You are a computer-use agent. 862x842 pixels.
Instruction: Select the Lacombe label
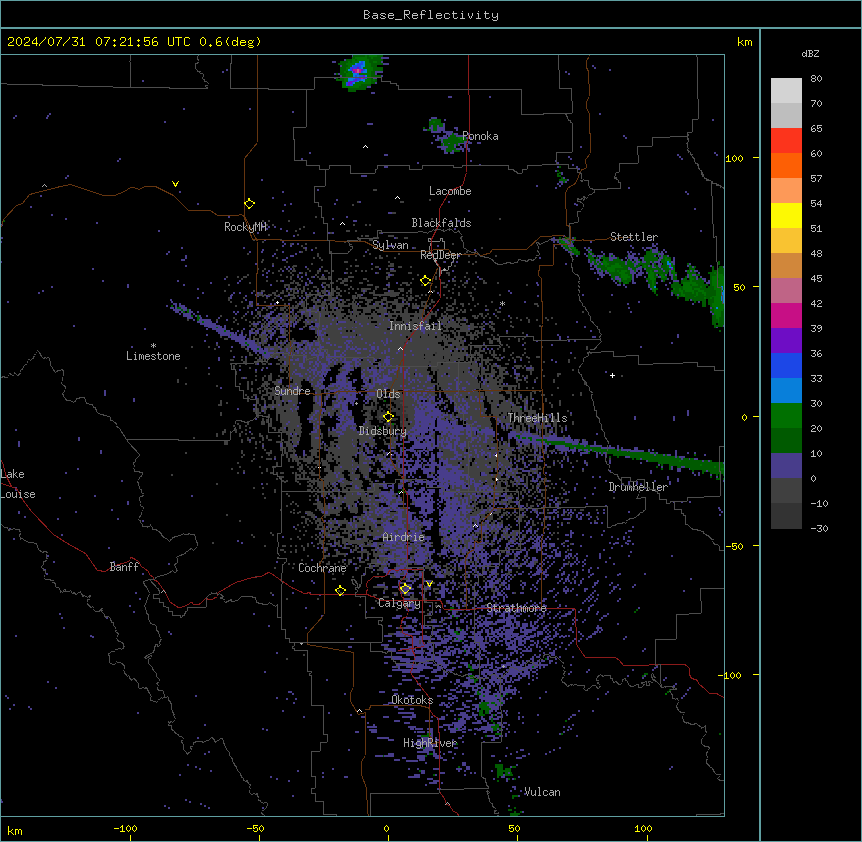click(450, 191)
